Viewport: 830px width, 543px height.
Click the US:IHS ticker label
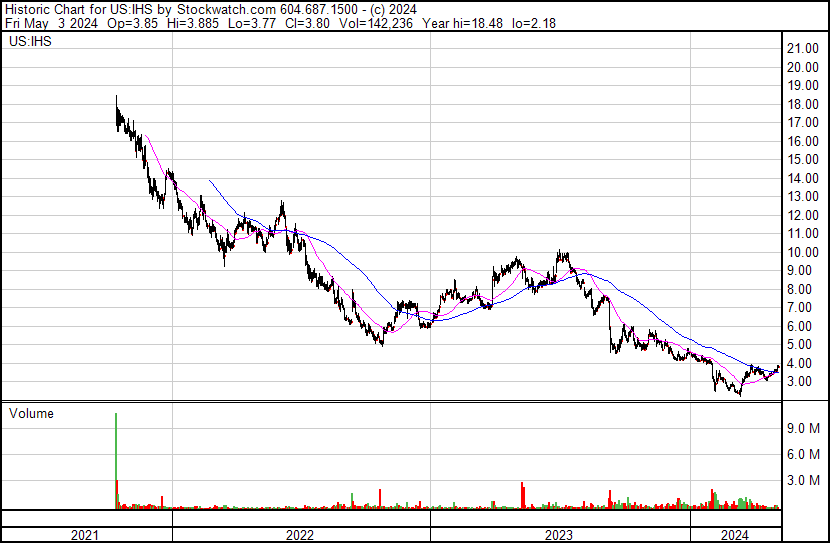30,41
